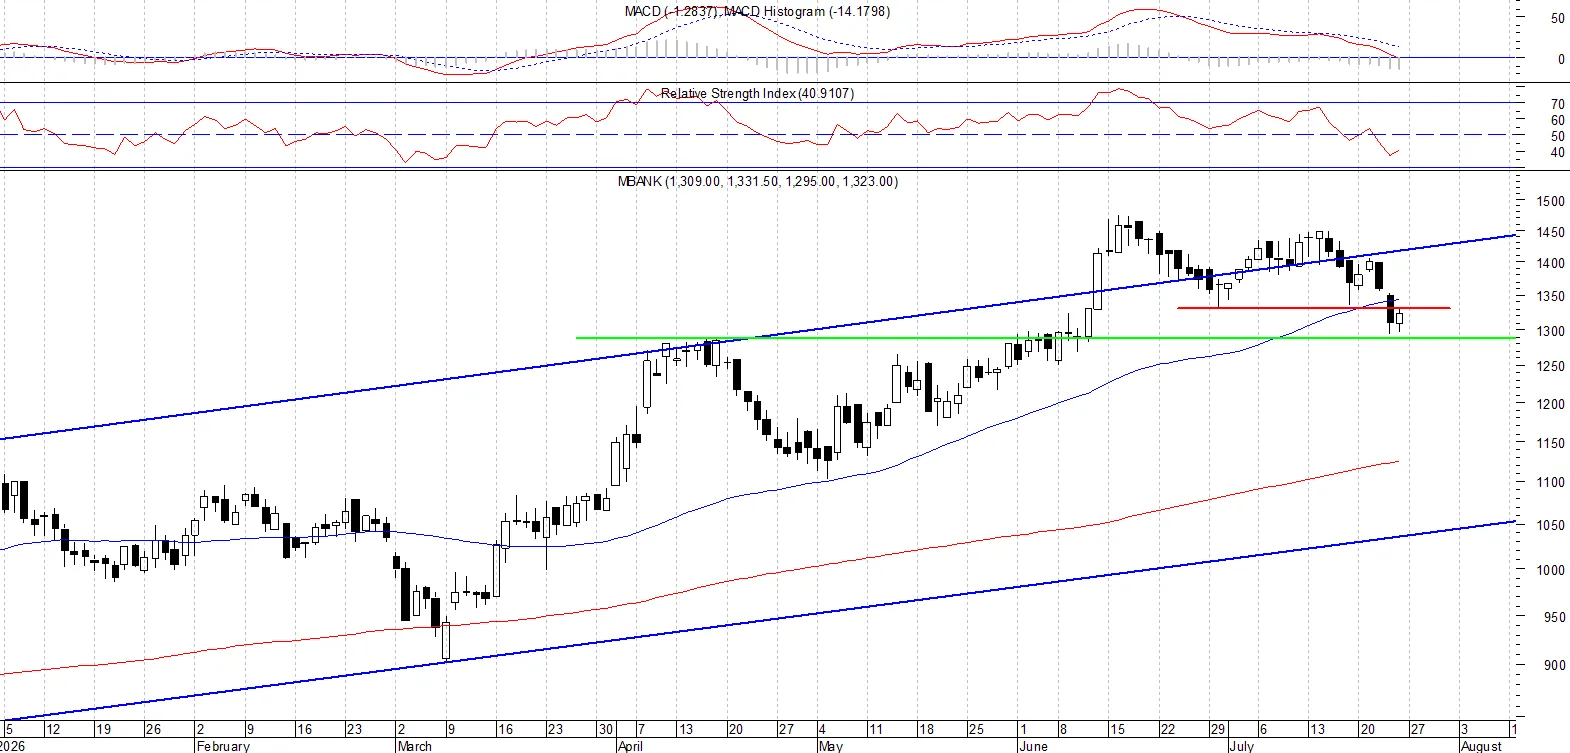Click the July month label on time axis
The image size is (1570, 753).
point(1241,746)
